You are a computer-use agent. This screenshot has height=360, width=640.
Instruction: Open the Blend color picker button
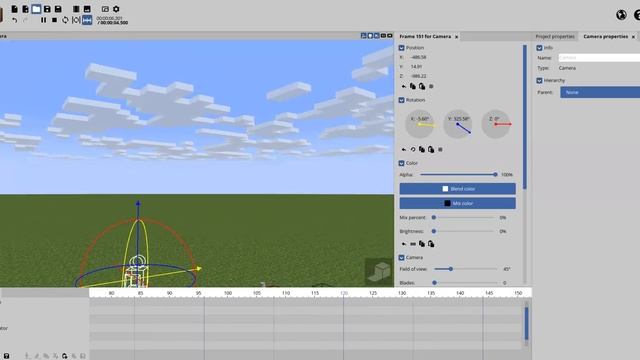458,189
